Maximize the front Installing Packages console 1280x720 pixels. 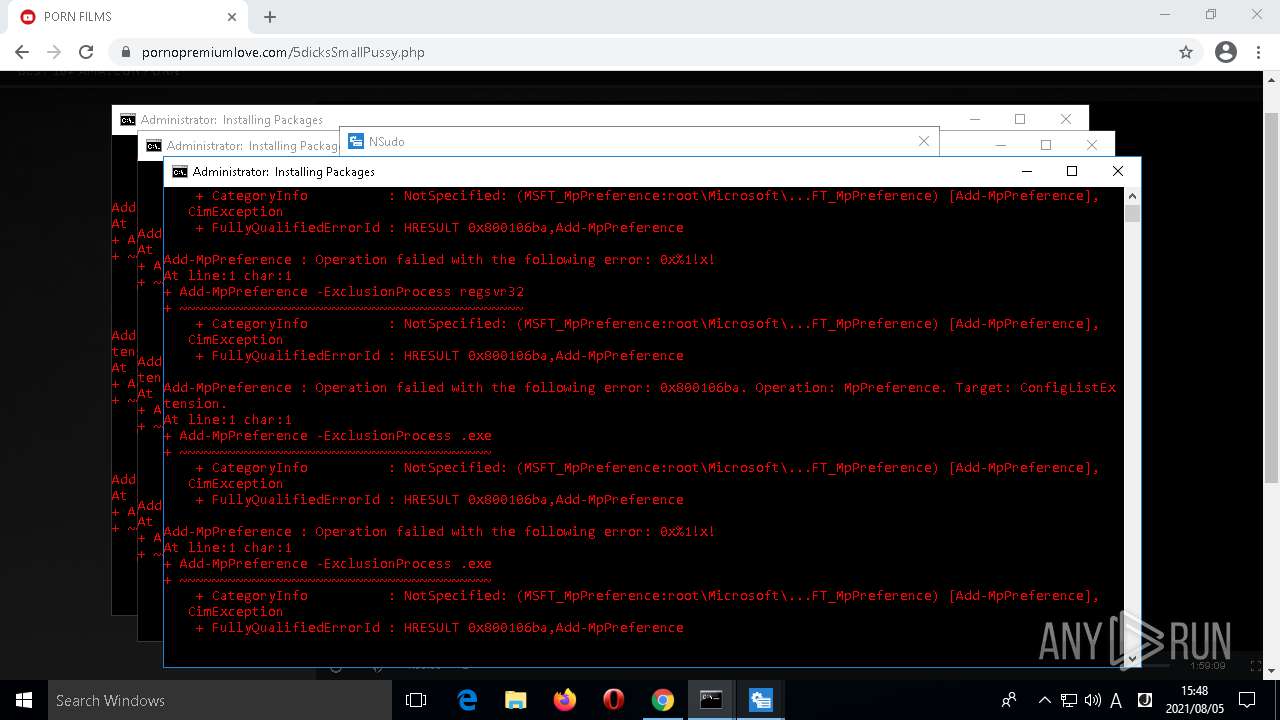click(1072, 171)
